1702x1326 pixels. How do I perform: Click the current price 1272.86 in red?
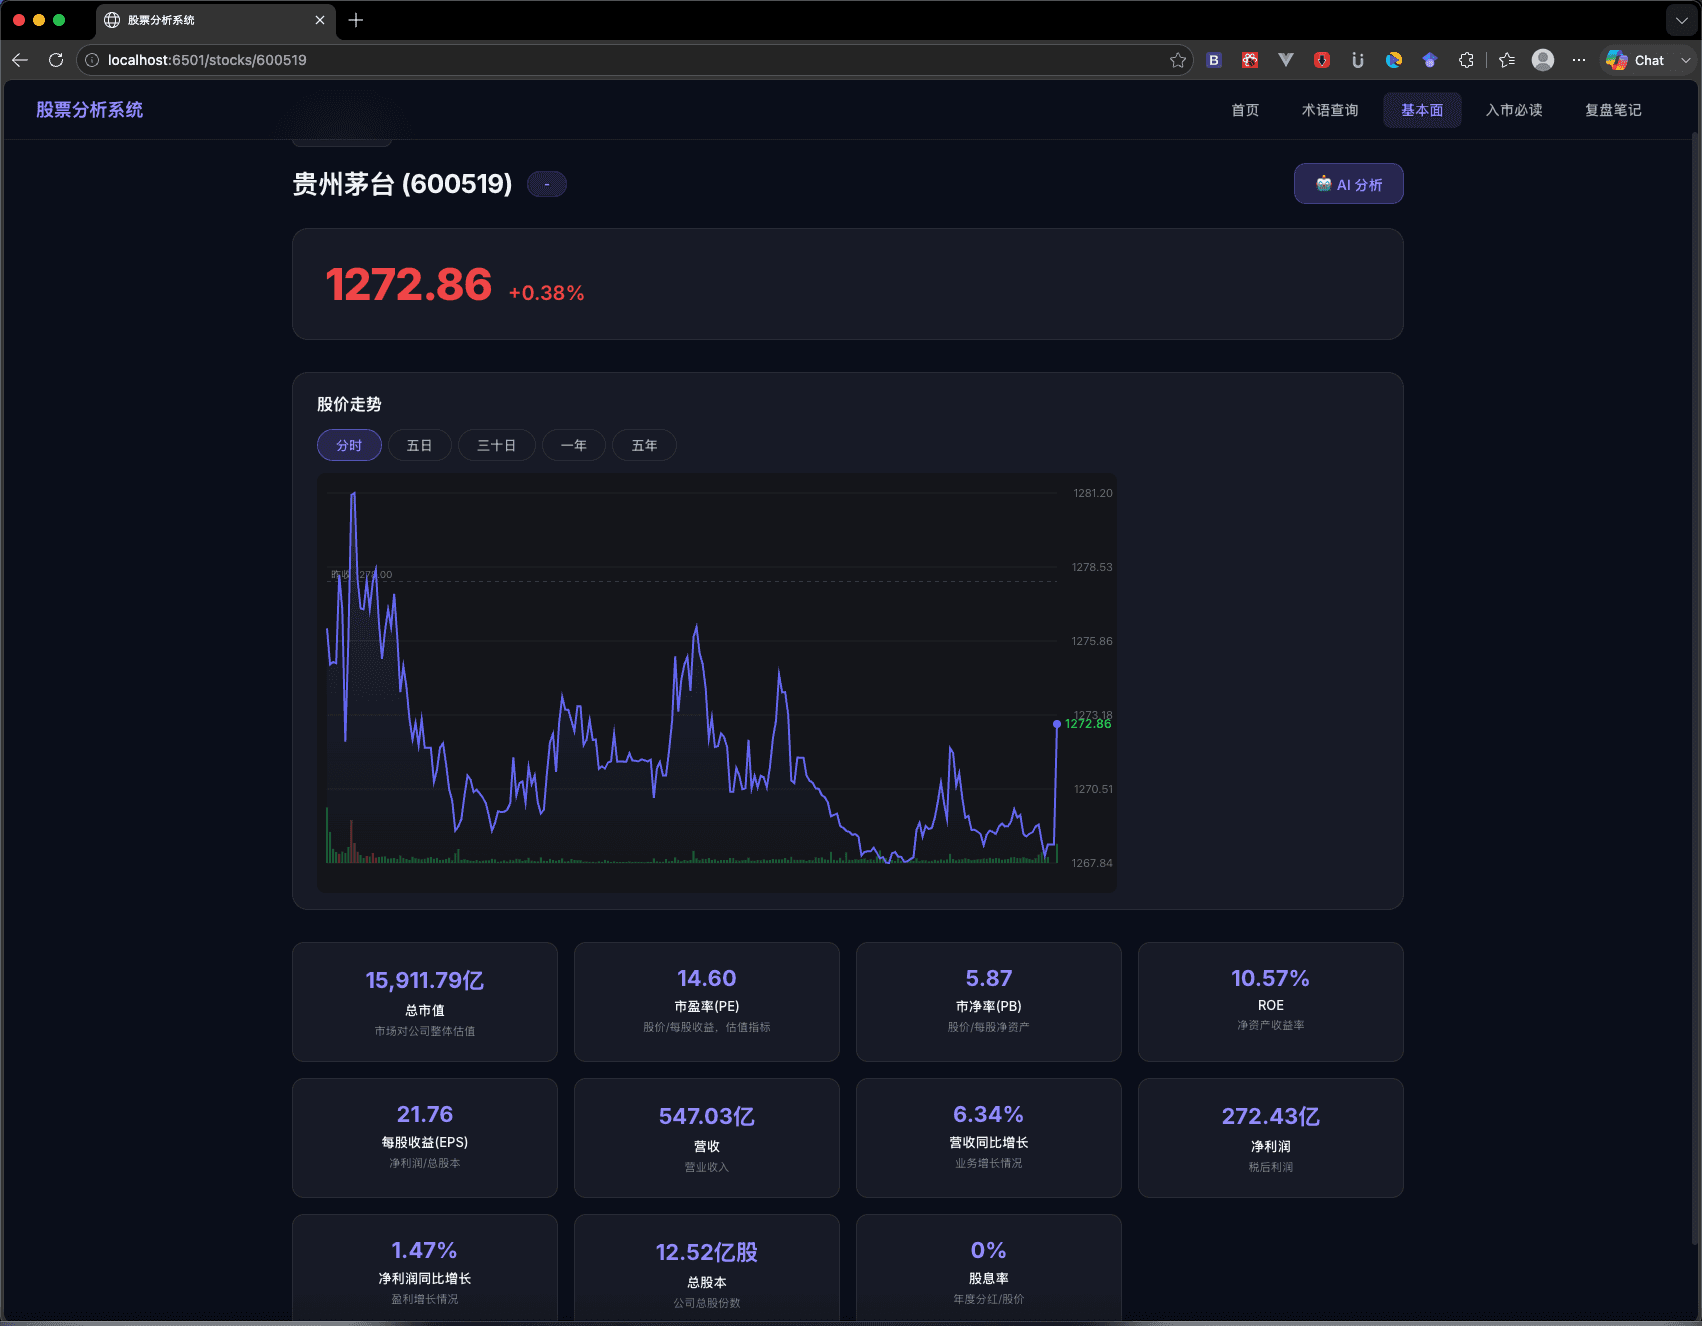click(x=409, y=285)
